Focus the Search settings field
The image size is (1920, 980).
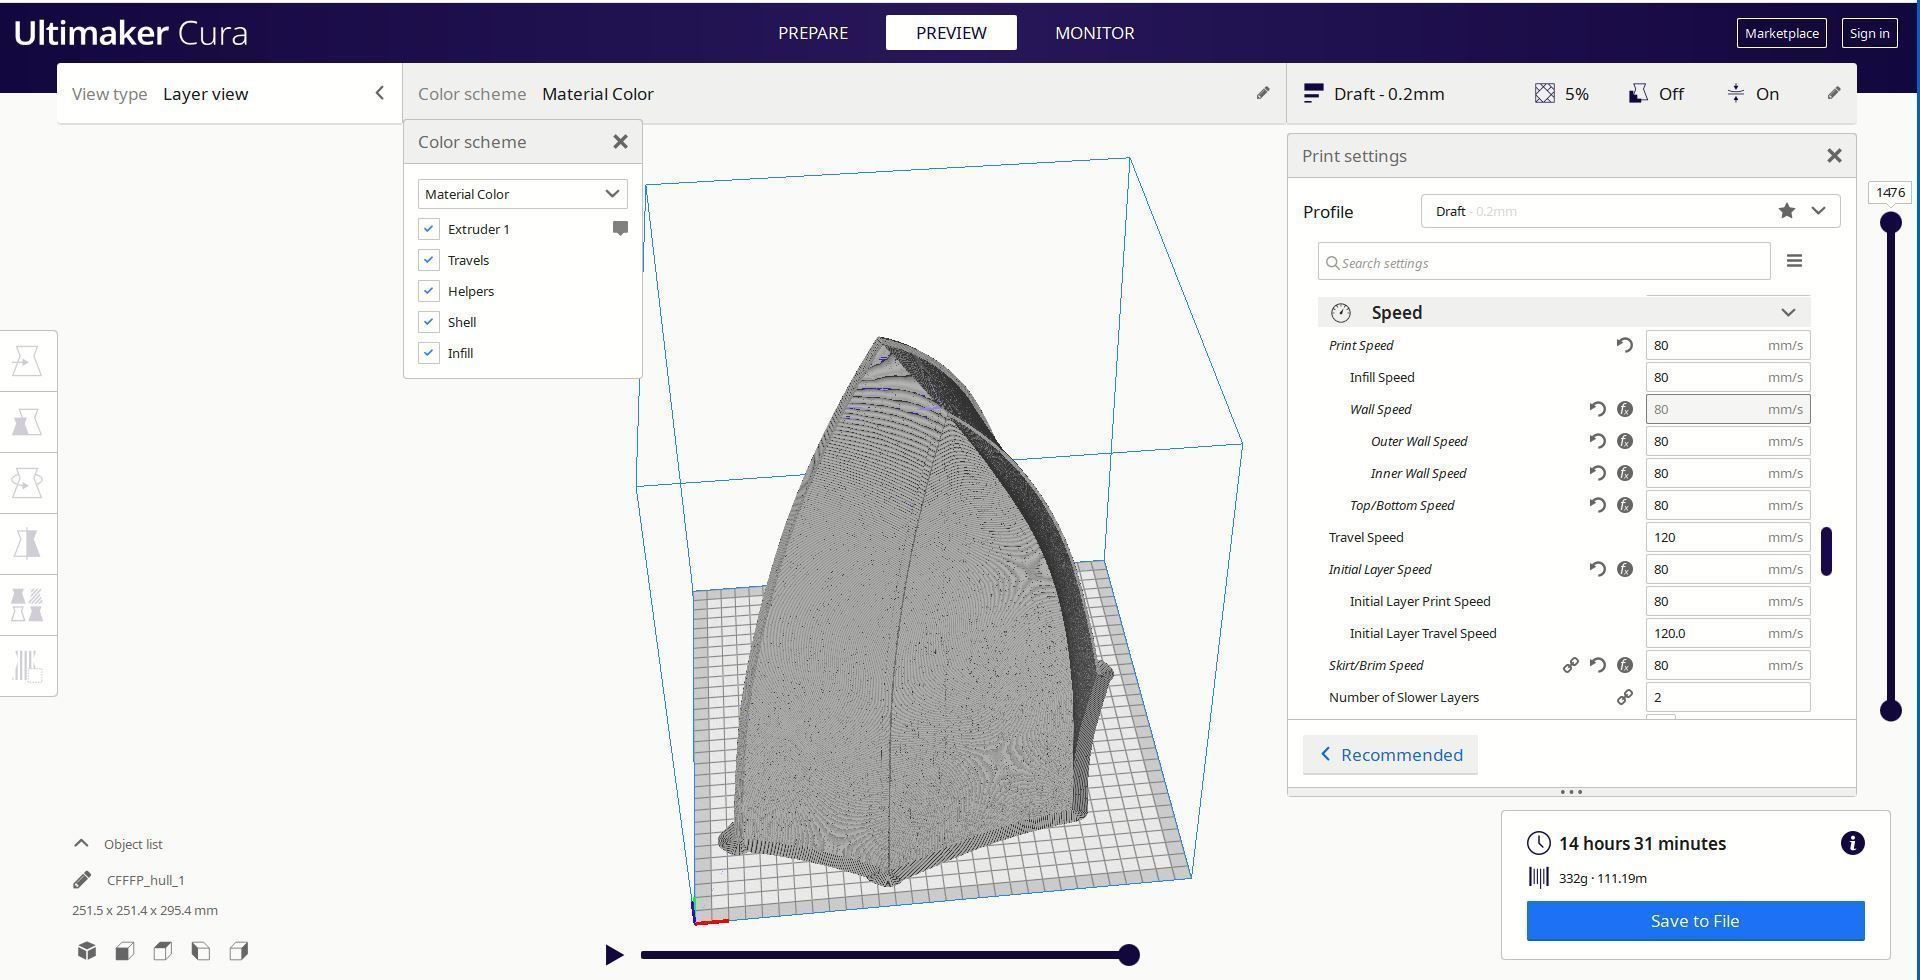pyautogui.click(x=1544, y=262)
